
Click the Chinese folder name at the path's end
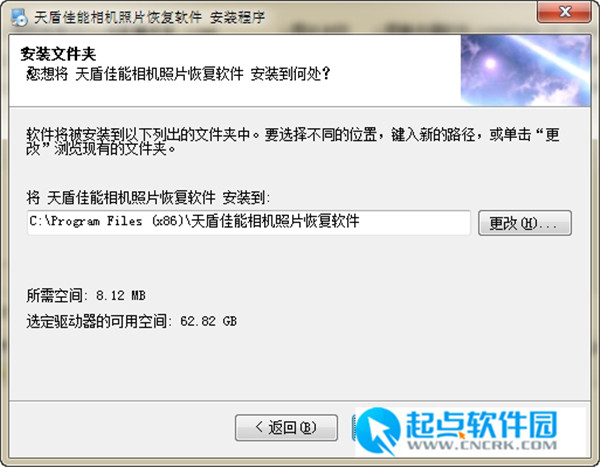(x=275, y=221)
